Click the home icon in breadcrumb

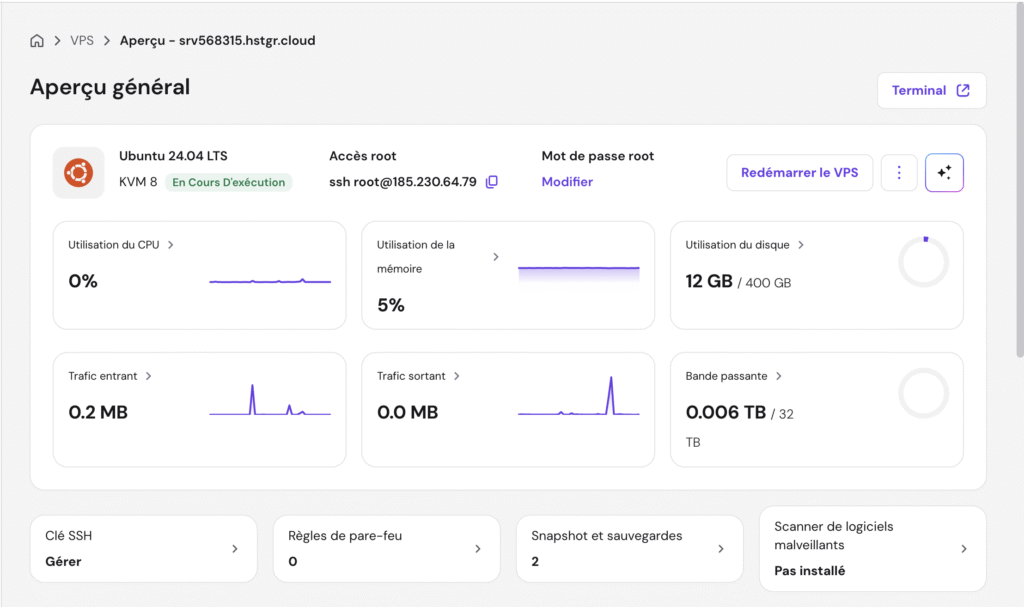coord(37,41)
